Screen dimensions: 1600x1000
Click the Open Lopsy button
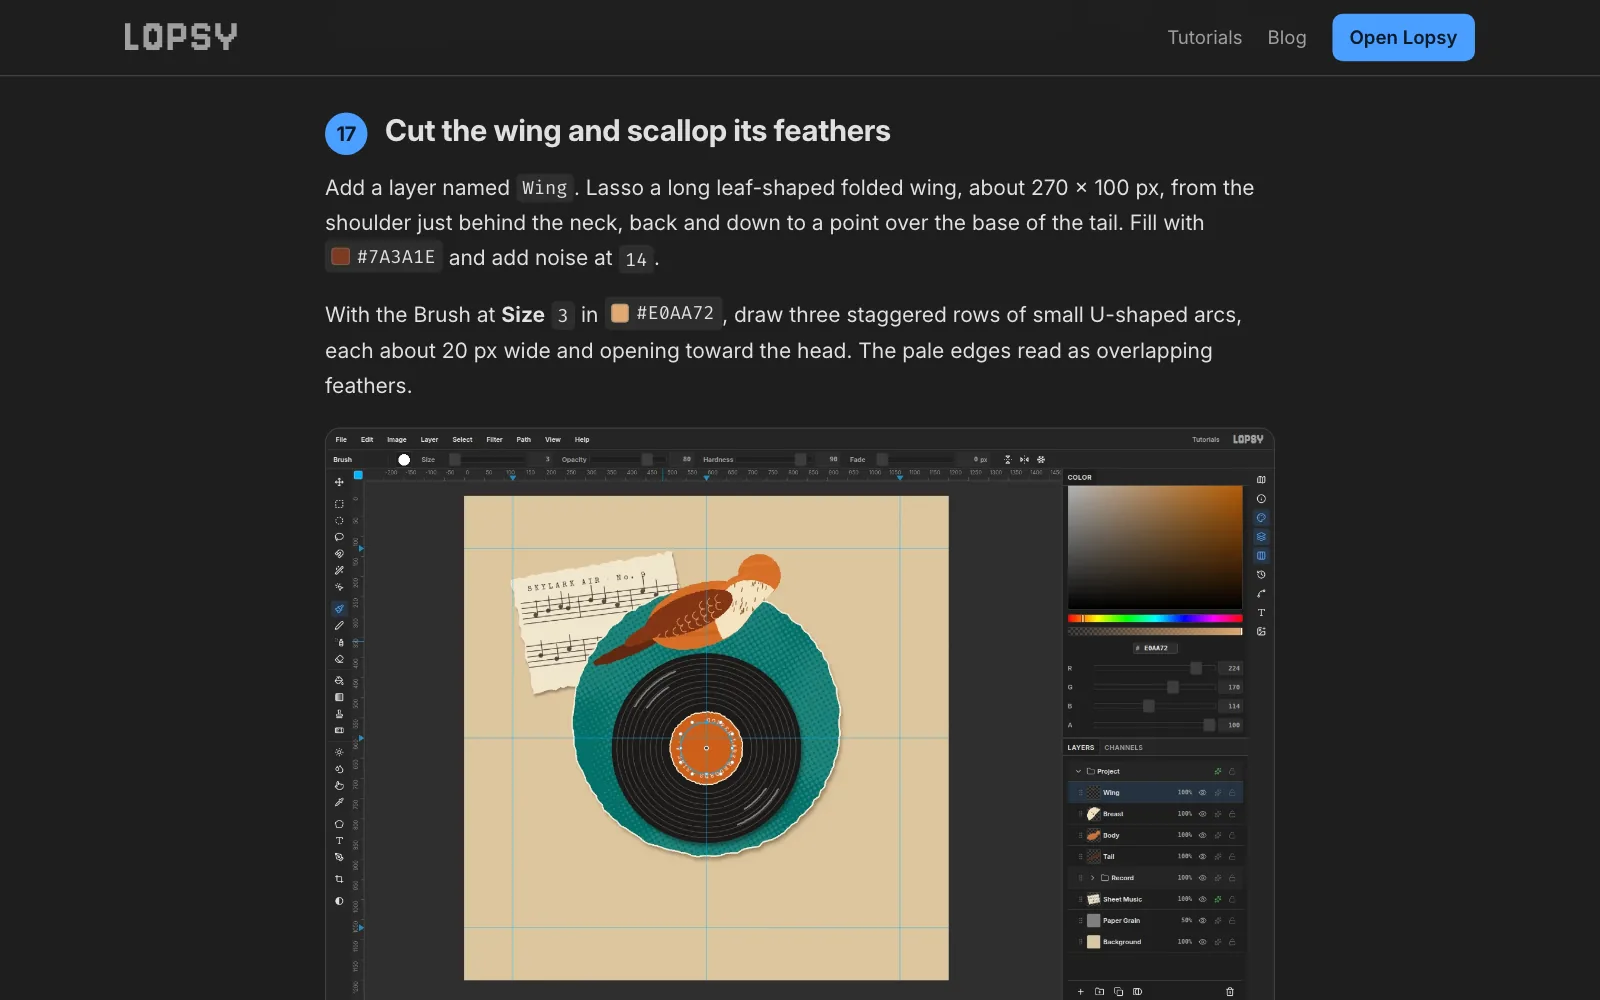1403,37
